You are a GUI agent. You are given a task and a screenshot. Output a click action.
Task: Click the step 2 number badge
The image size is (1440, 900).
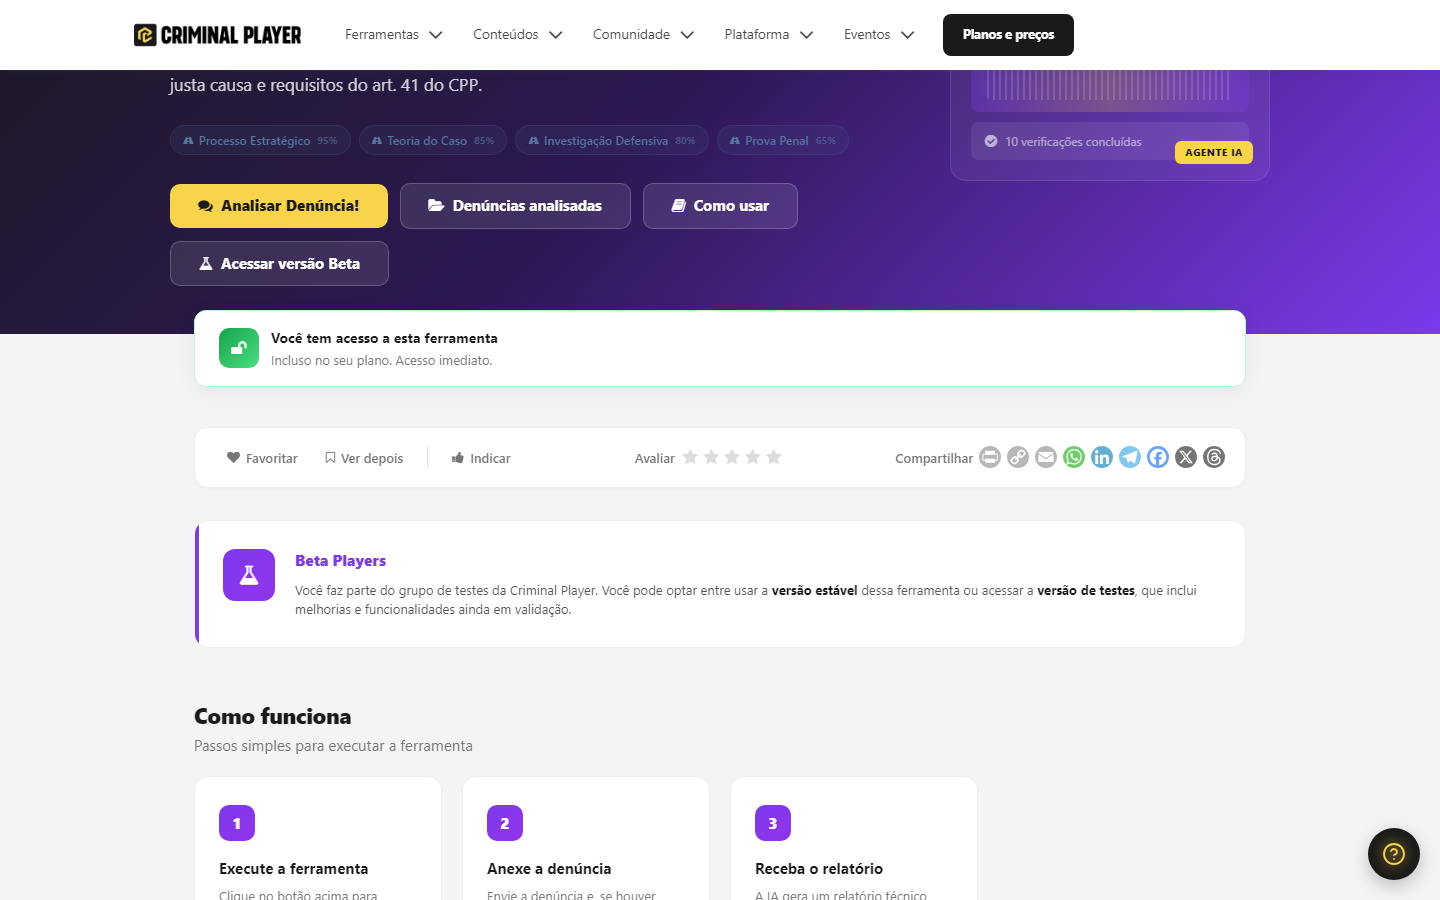pyautogui.click(x=505, y=823)
